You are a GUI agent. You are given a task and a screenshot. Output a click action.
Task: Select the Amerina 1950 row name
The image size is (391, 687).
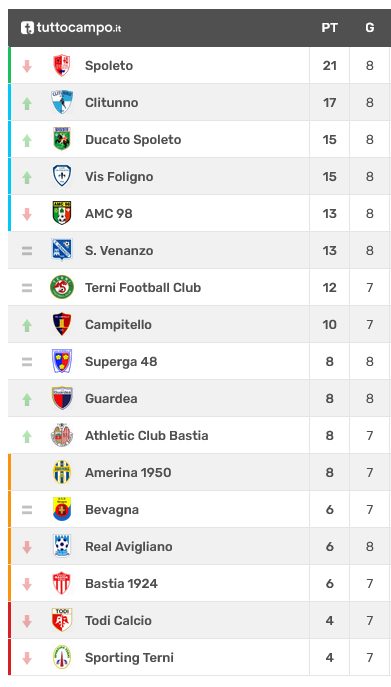click(x=128, y=472)
